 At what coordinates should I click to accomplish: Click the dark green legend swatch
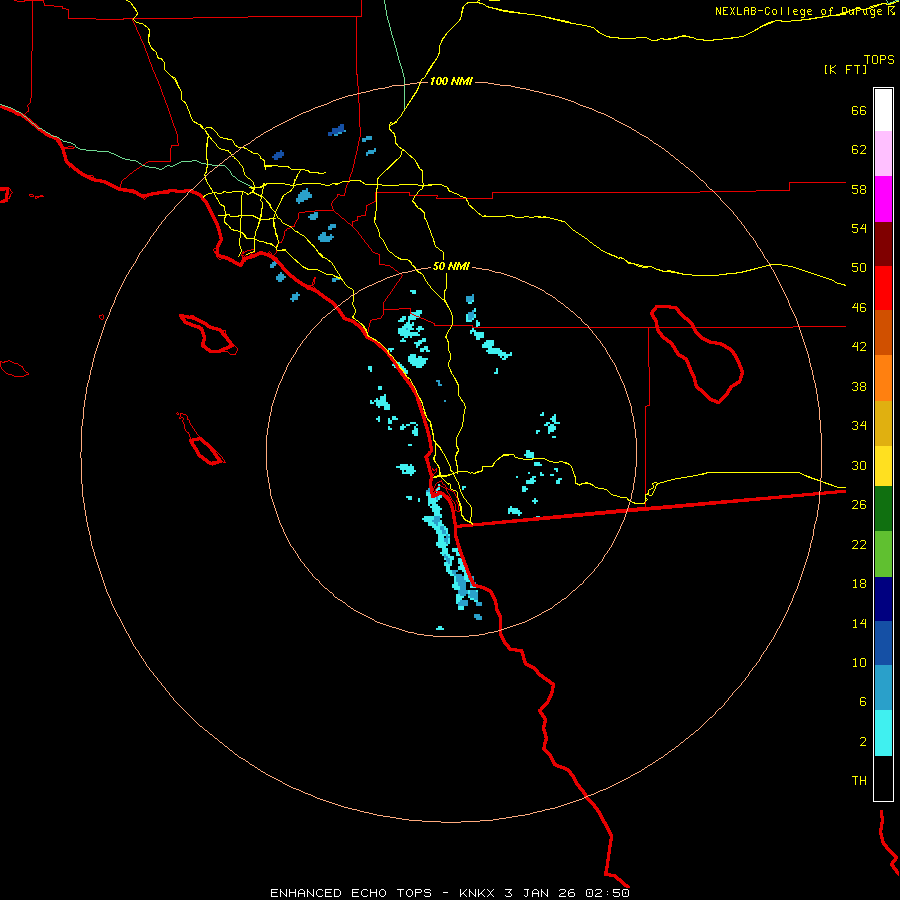(883, 509)
